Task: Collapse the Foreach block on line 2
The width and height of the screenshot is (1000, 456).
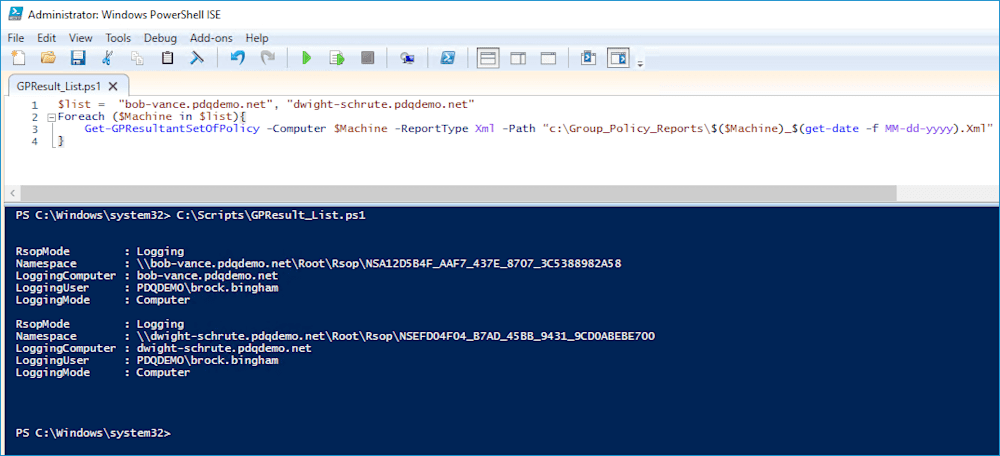Action: point(51,117)
